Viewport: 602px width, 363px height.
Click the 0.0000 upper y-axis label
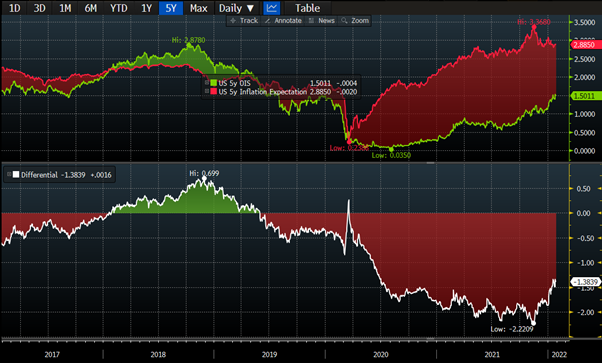[584, 151]
